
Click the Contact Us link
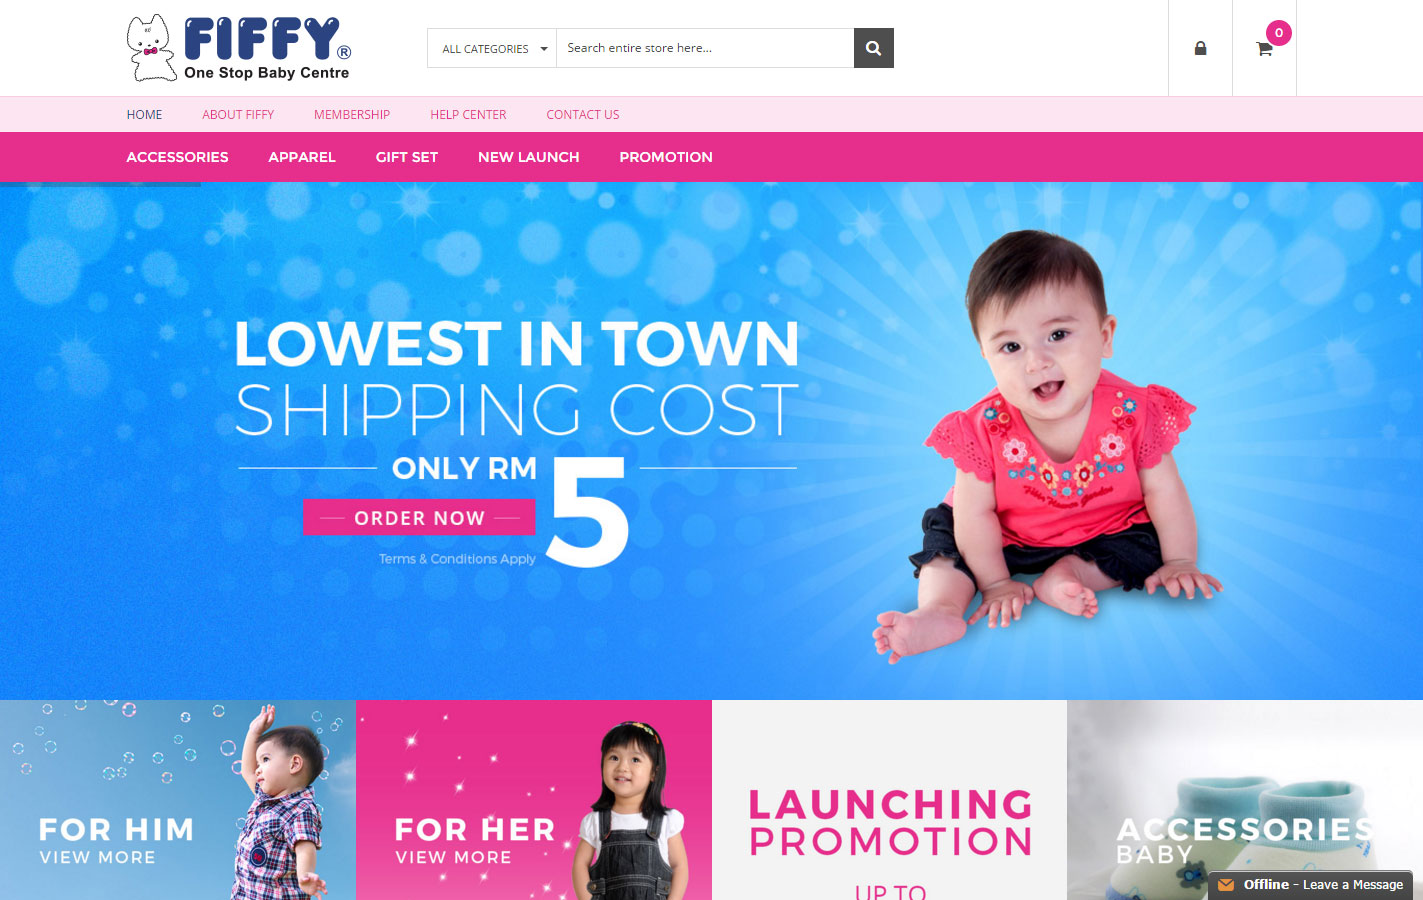583,115
